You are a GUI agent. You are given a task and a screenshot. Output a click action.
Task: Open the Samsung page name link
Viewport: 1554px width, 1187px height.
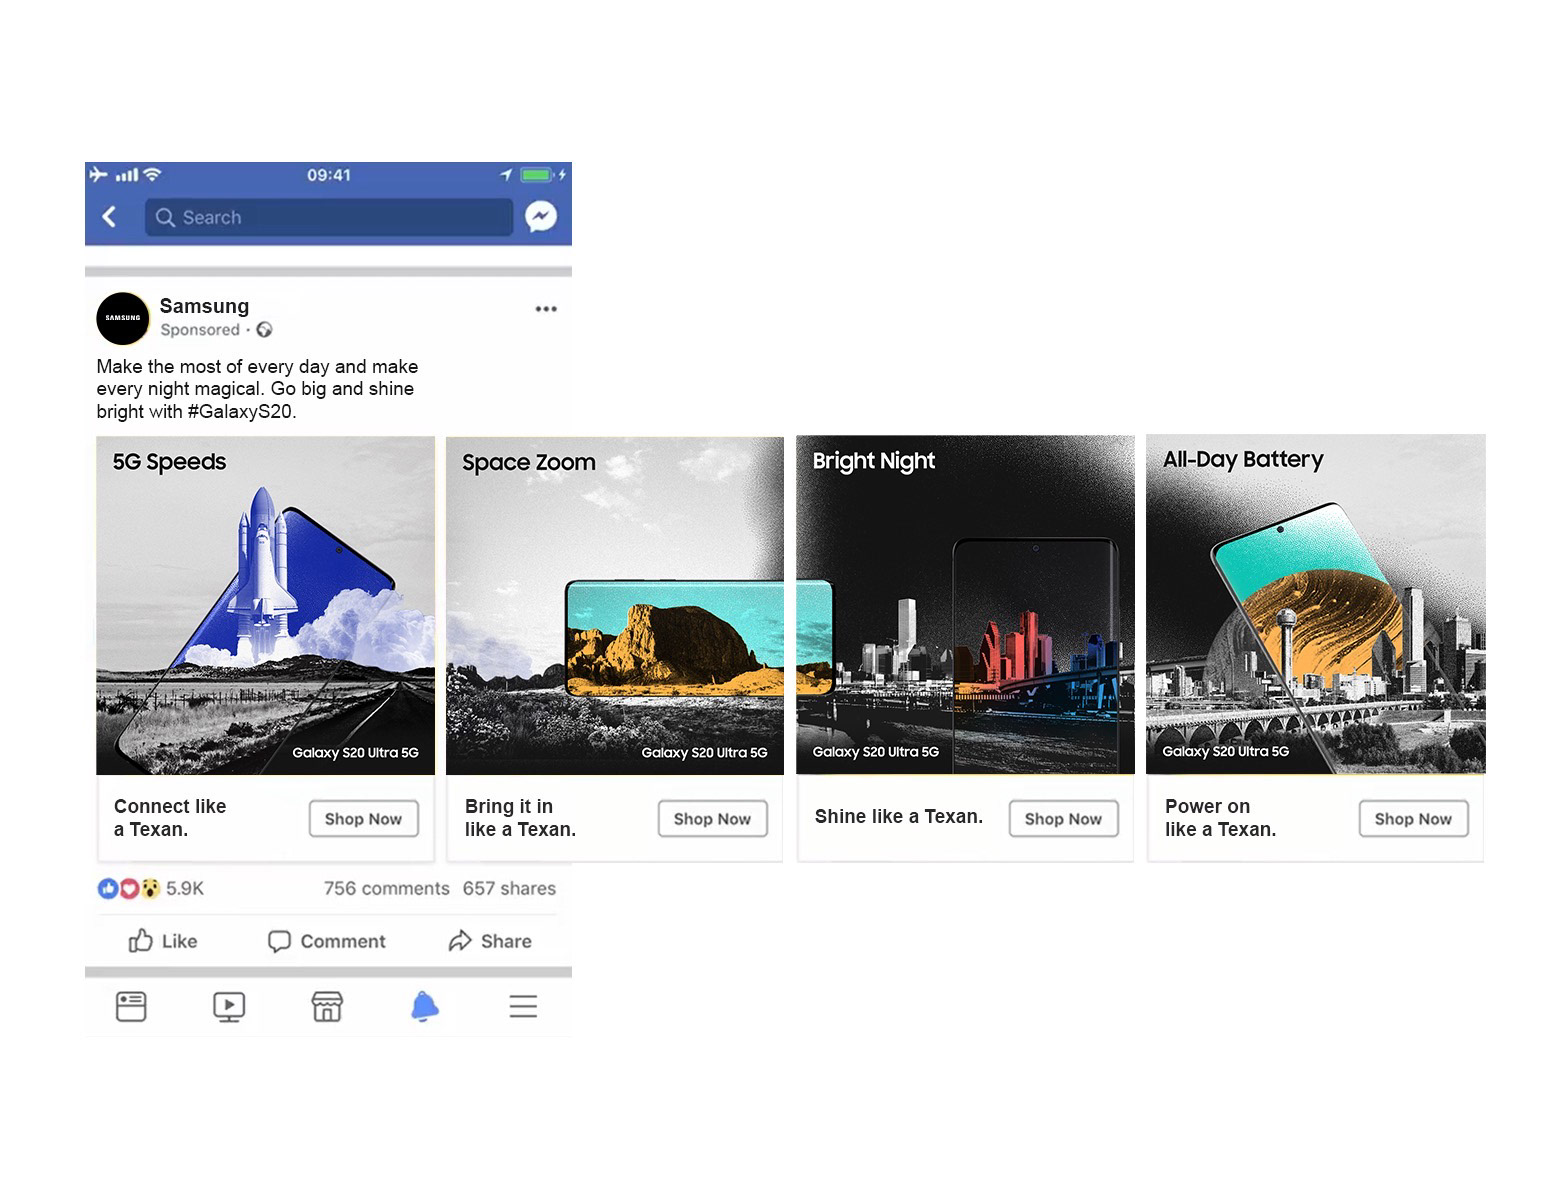[204, 306]
